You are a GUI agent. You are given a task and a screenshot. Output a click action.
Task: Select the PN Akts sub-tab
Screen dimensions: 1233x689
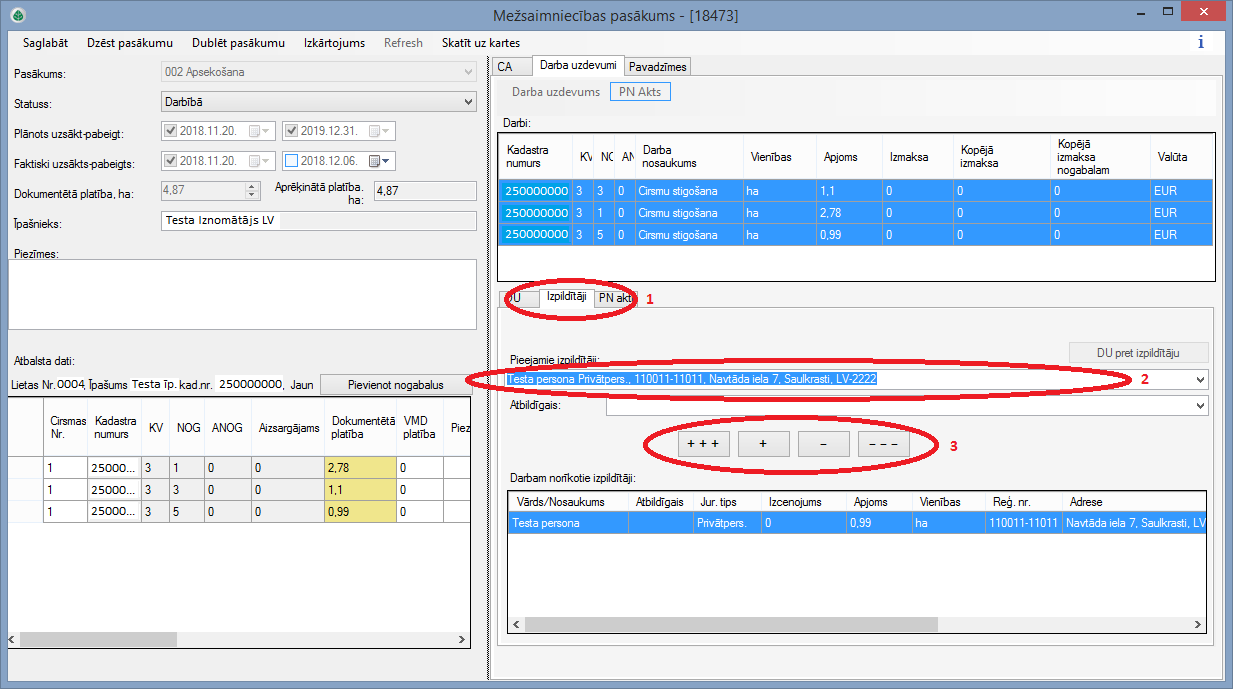(x=639, y=91)
